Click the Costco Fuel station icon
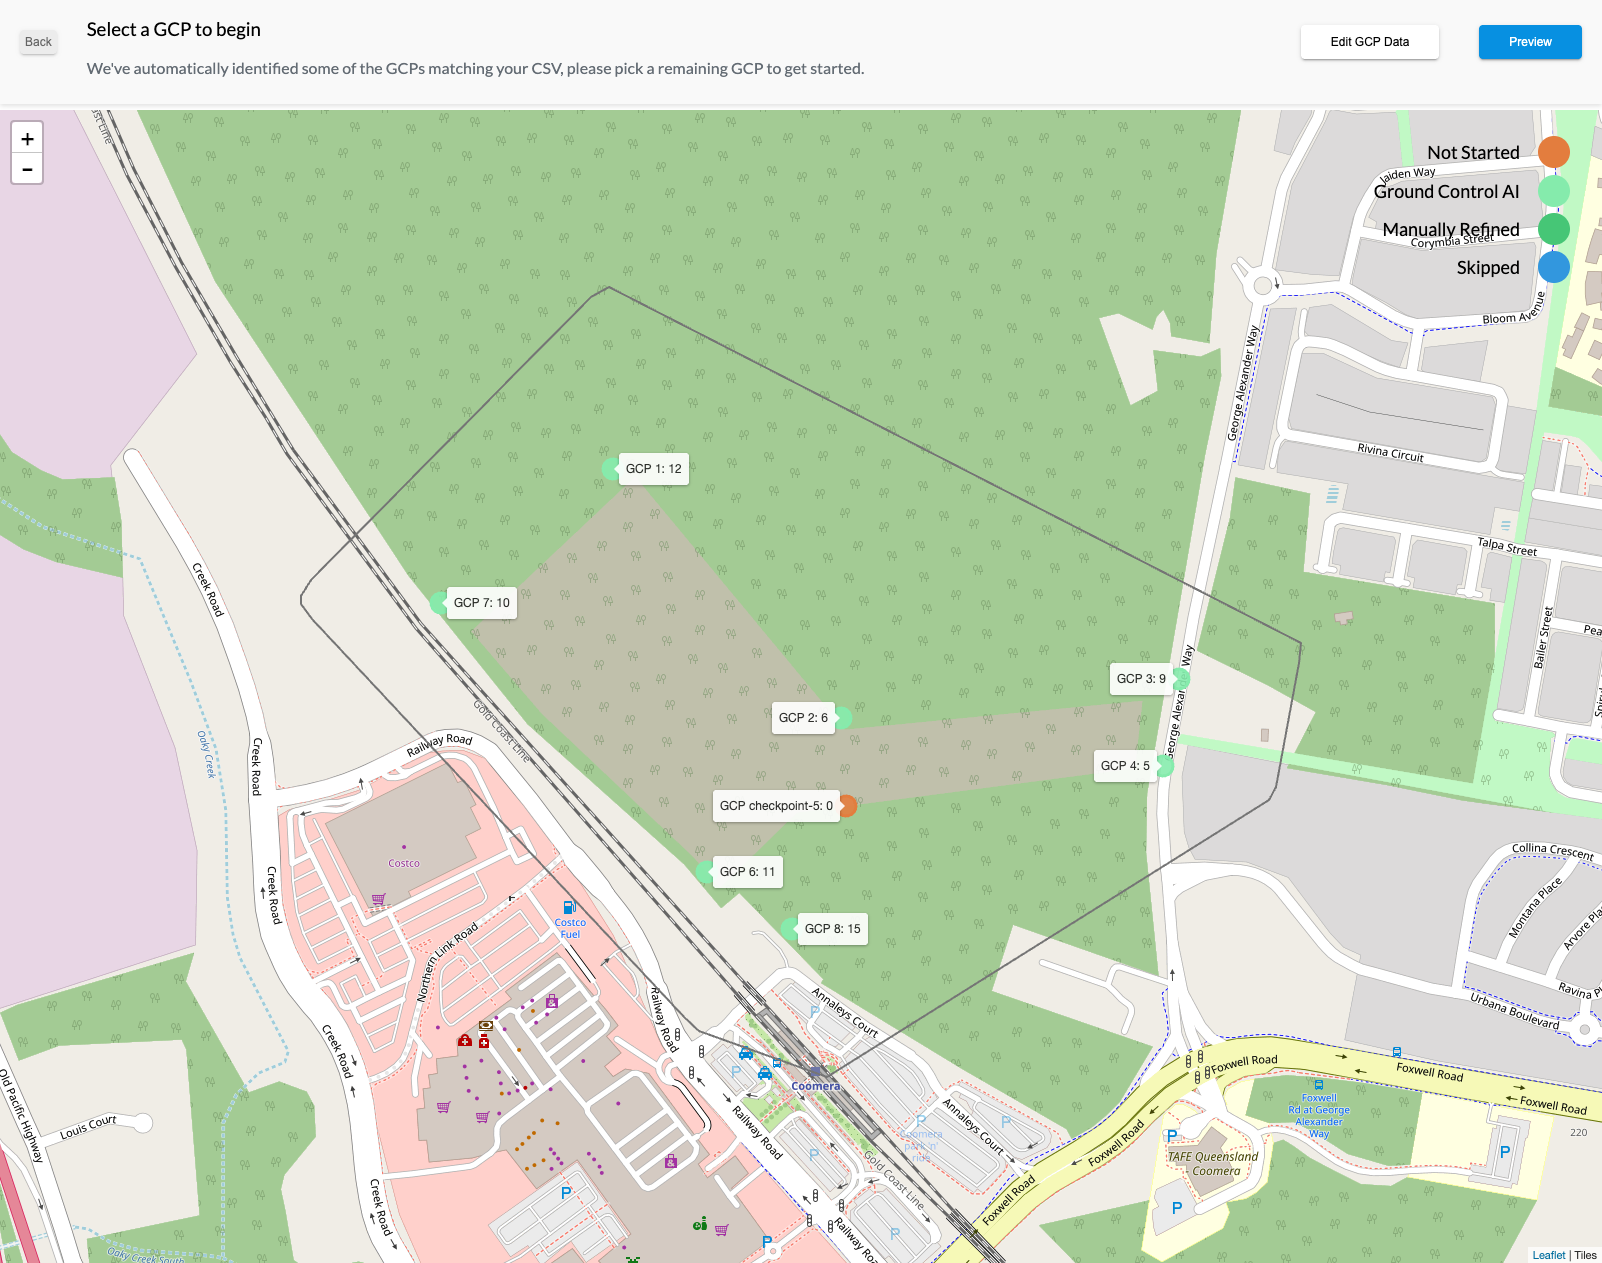 569,908
